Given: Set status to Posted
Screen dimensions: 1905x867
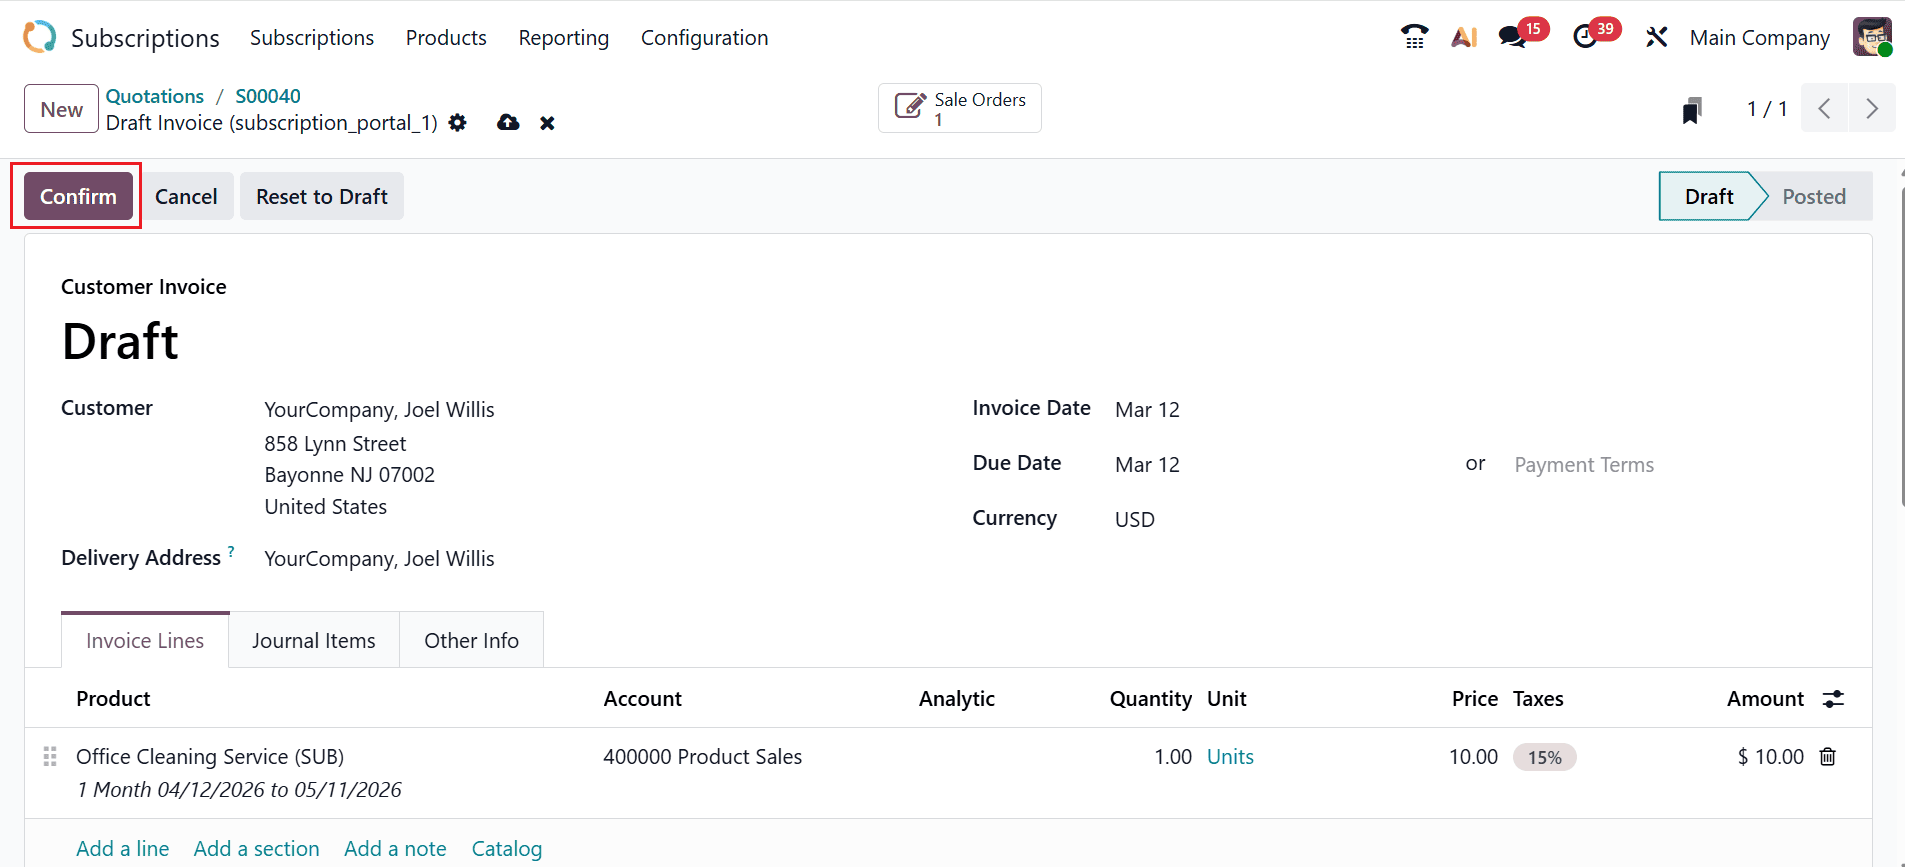Looking at the screenshot, I should click(1813, 197).
